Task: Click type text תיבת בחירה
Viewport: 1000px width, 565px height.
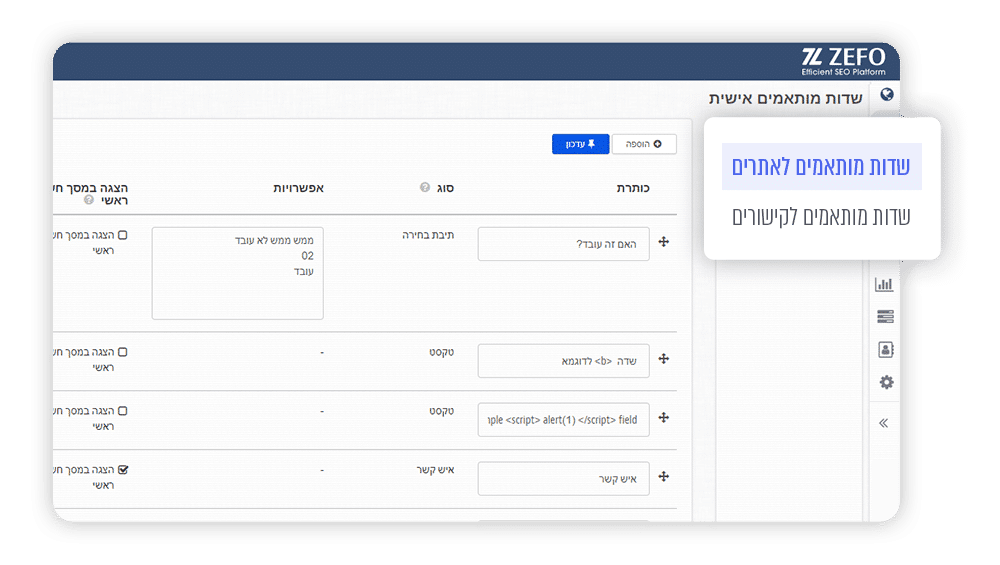Action: (x=428, y=235)
